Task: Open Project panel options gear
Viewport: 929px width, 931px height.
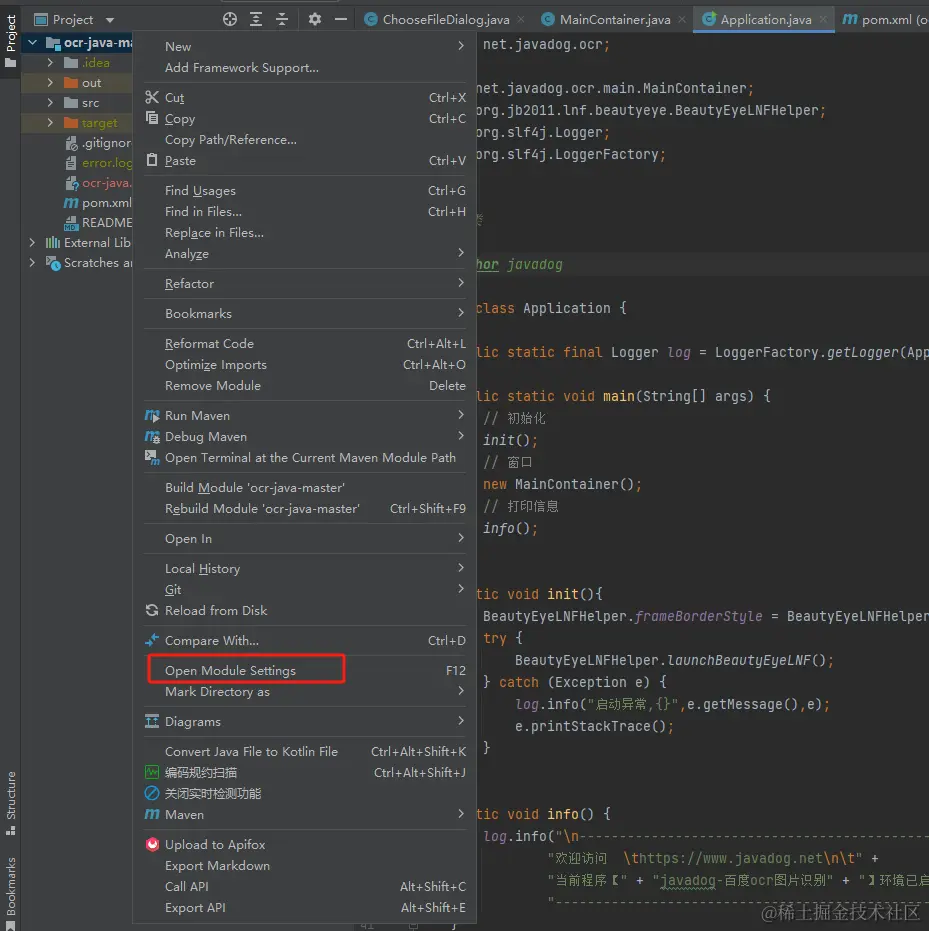Action: pos(313,18)
